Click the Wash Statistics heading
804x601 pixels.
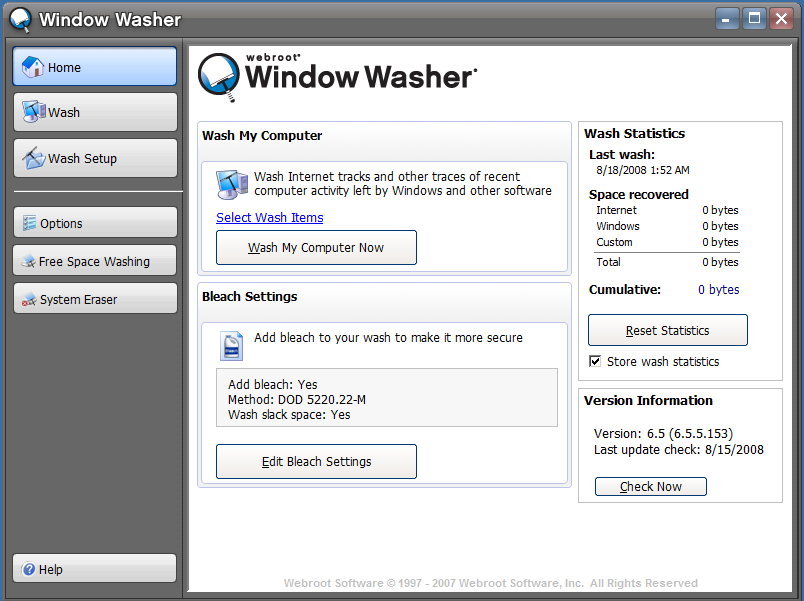tap(634, 134)
